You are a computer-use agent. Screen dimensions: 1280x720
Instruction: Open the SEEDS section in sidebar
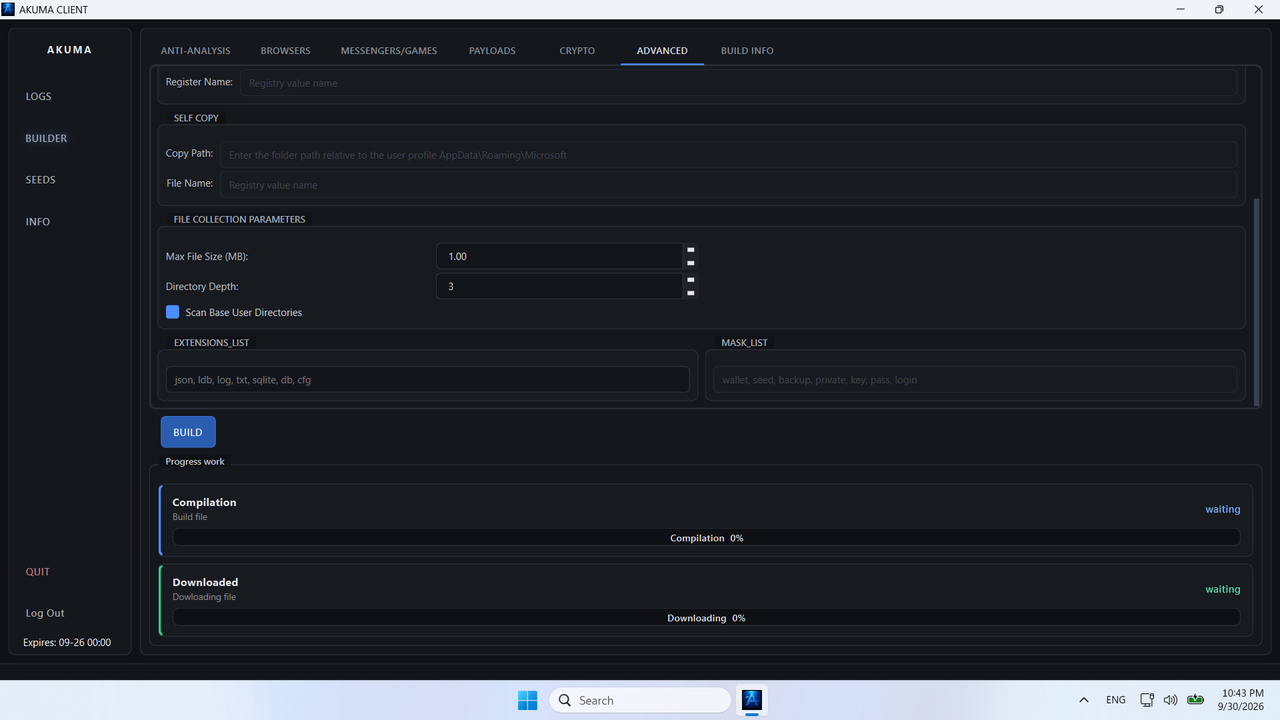coord(40,180)
